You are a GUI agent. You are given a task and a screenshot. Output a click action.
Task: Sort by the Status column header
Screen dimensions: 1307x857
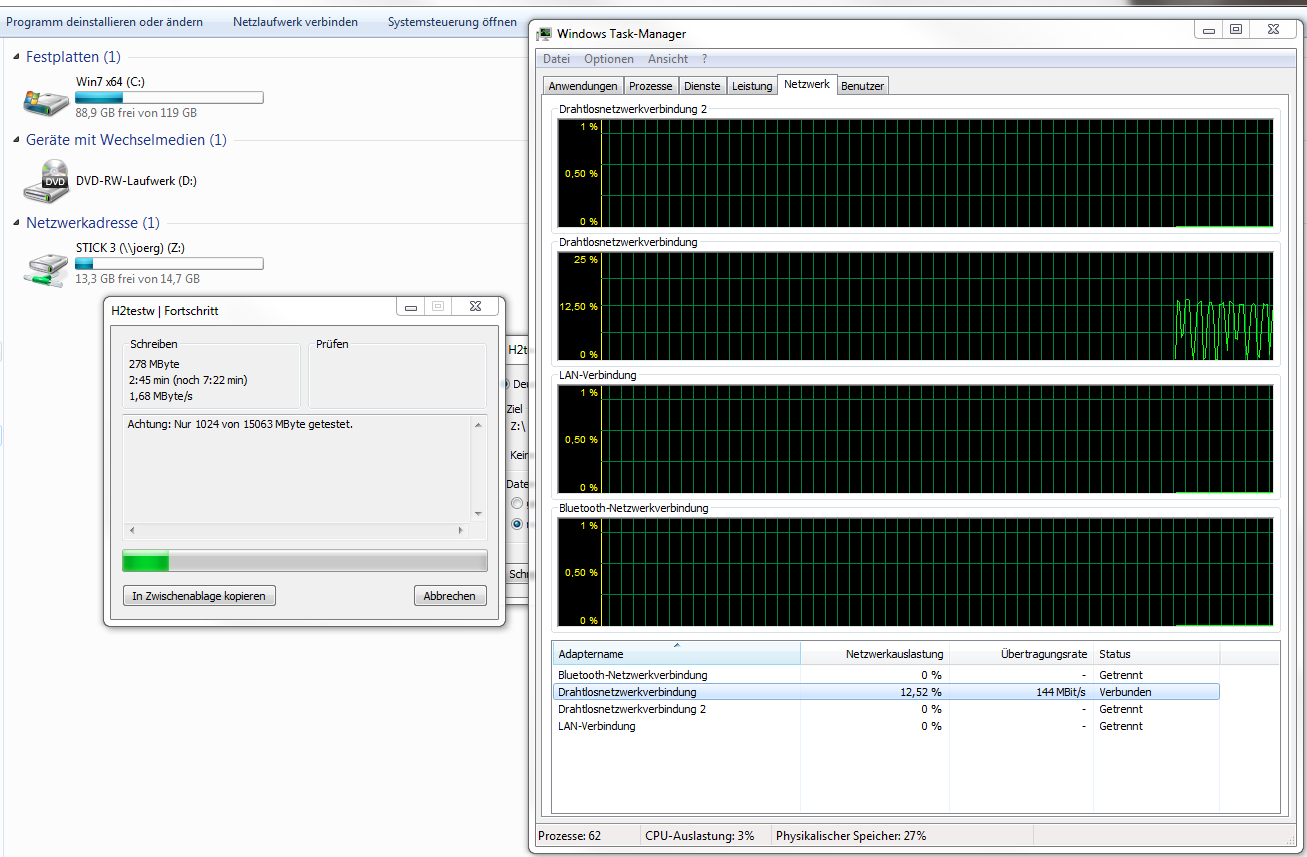click(x=1157, y=654)
